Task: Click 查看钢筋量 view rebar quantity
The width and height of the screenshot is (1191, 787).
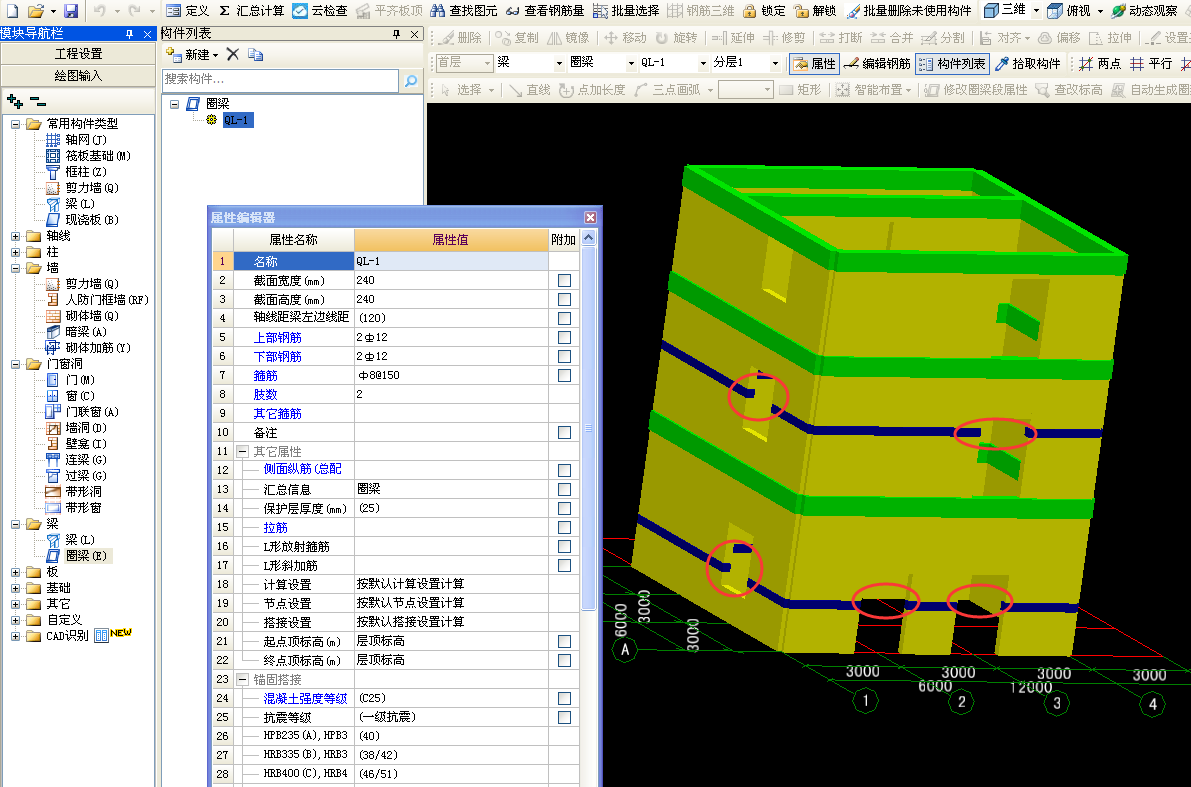Action: pyautogui.click(x=545, y=11)
